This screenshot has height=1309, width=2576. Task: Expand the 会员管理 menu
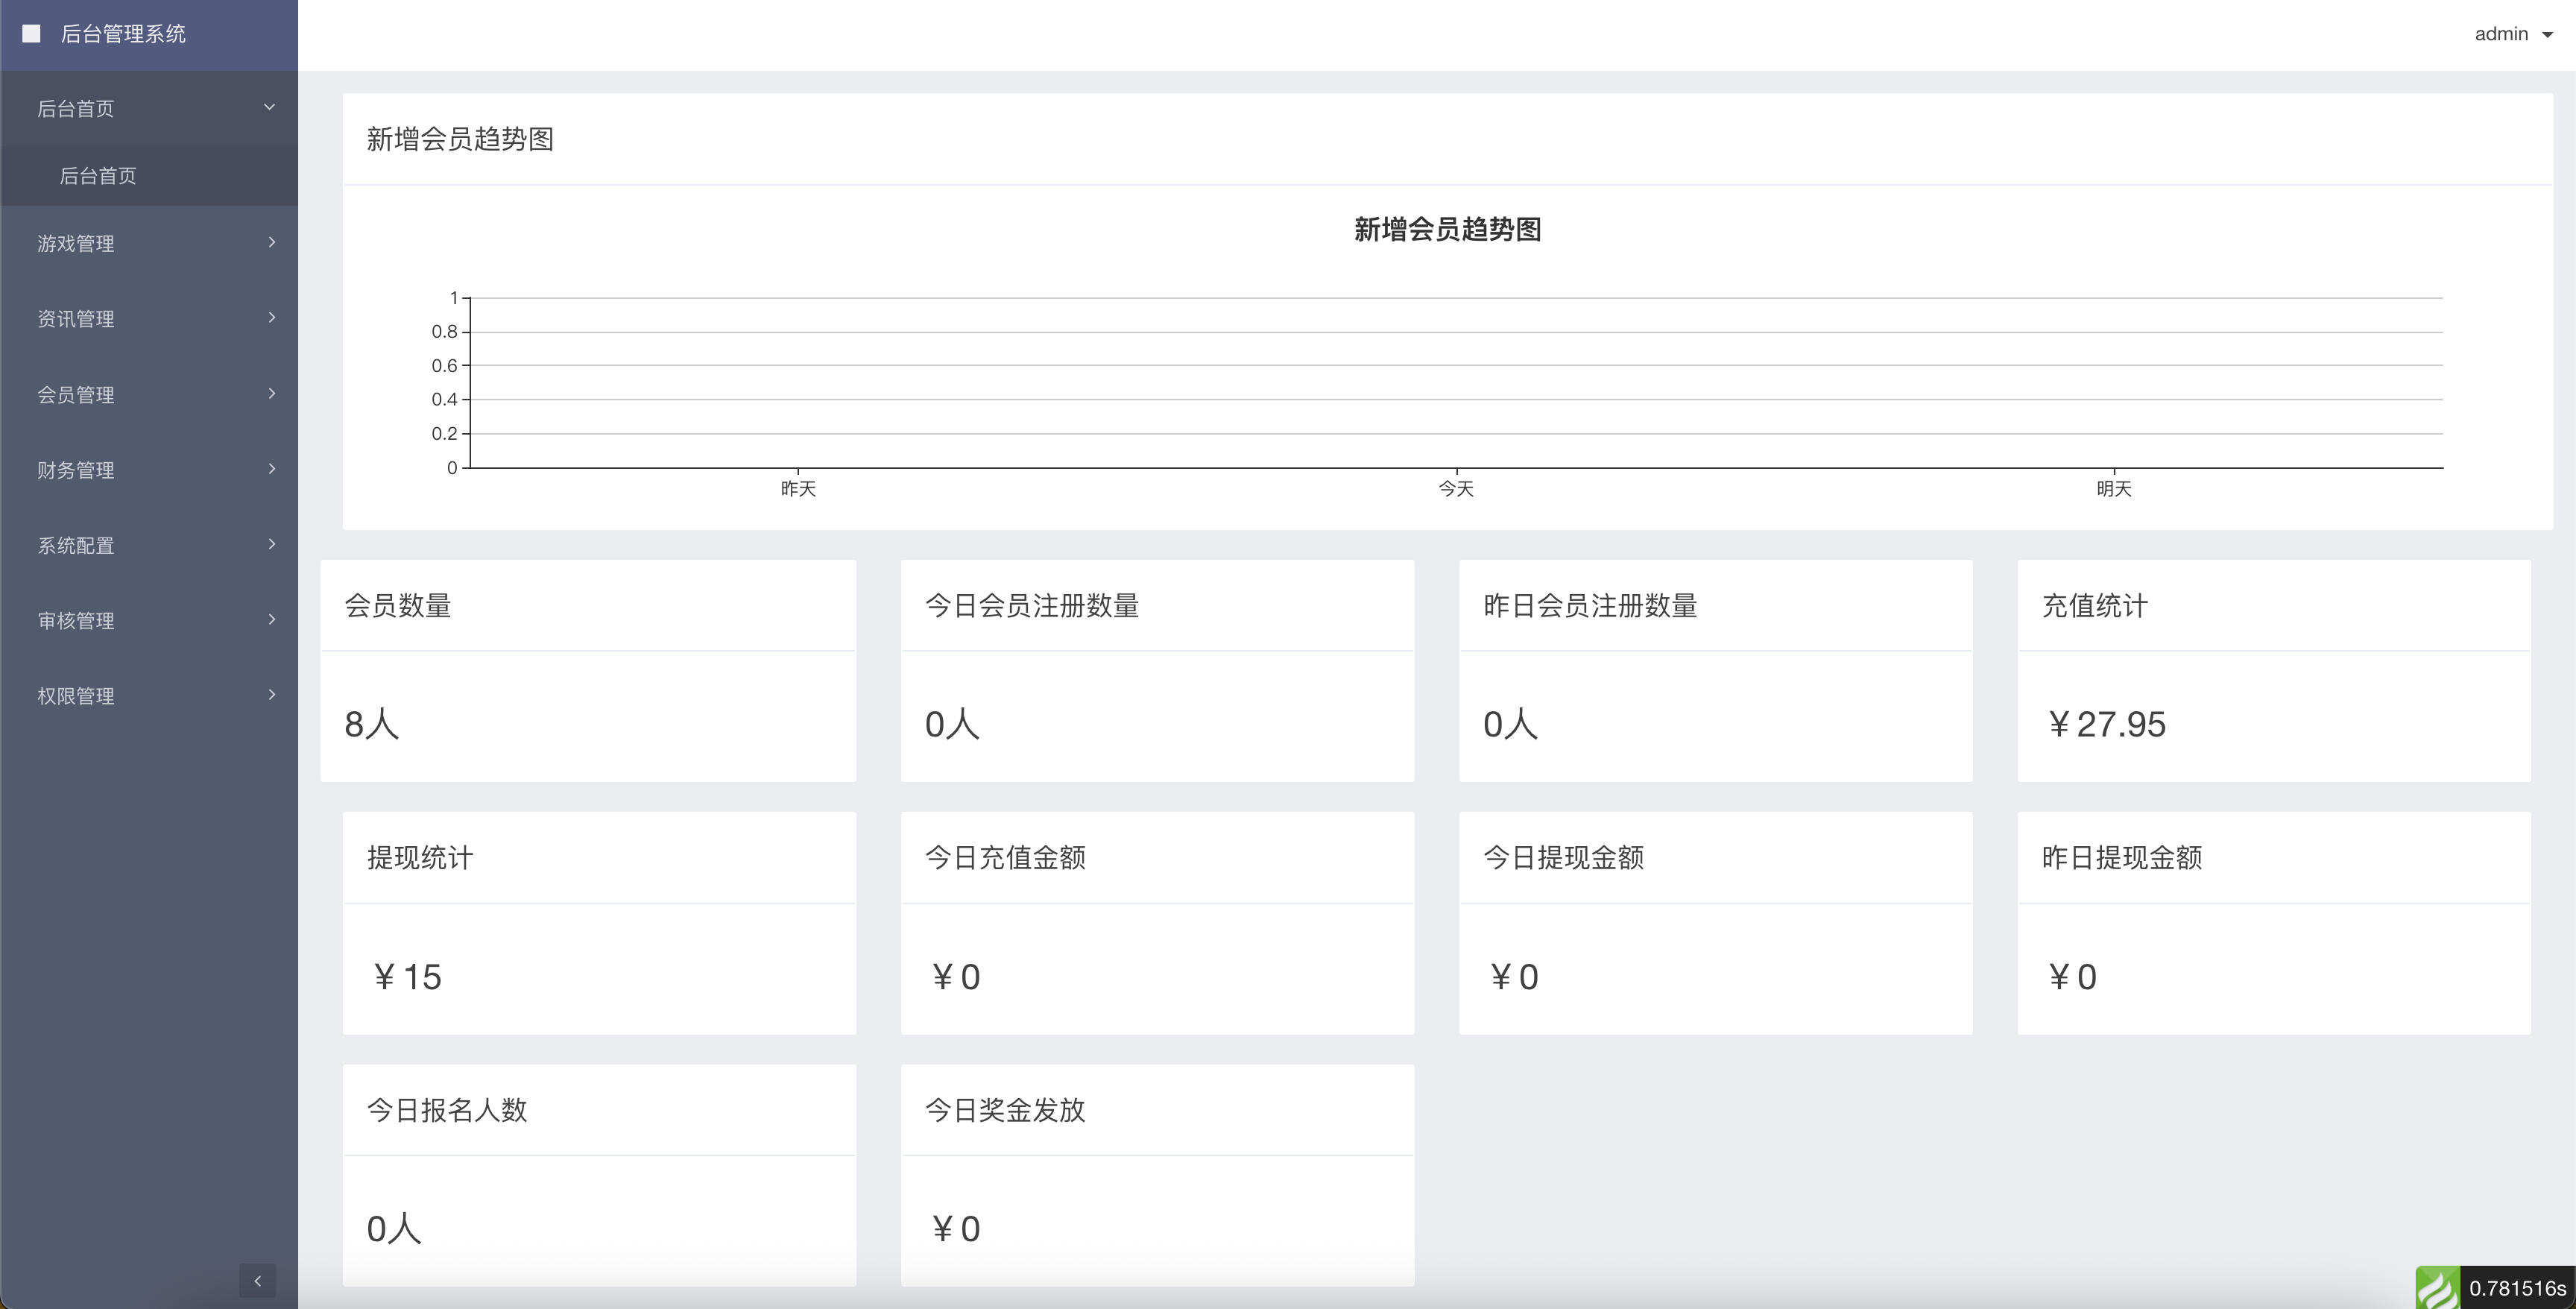click(x=150, y=394)
